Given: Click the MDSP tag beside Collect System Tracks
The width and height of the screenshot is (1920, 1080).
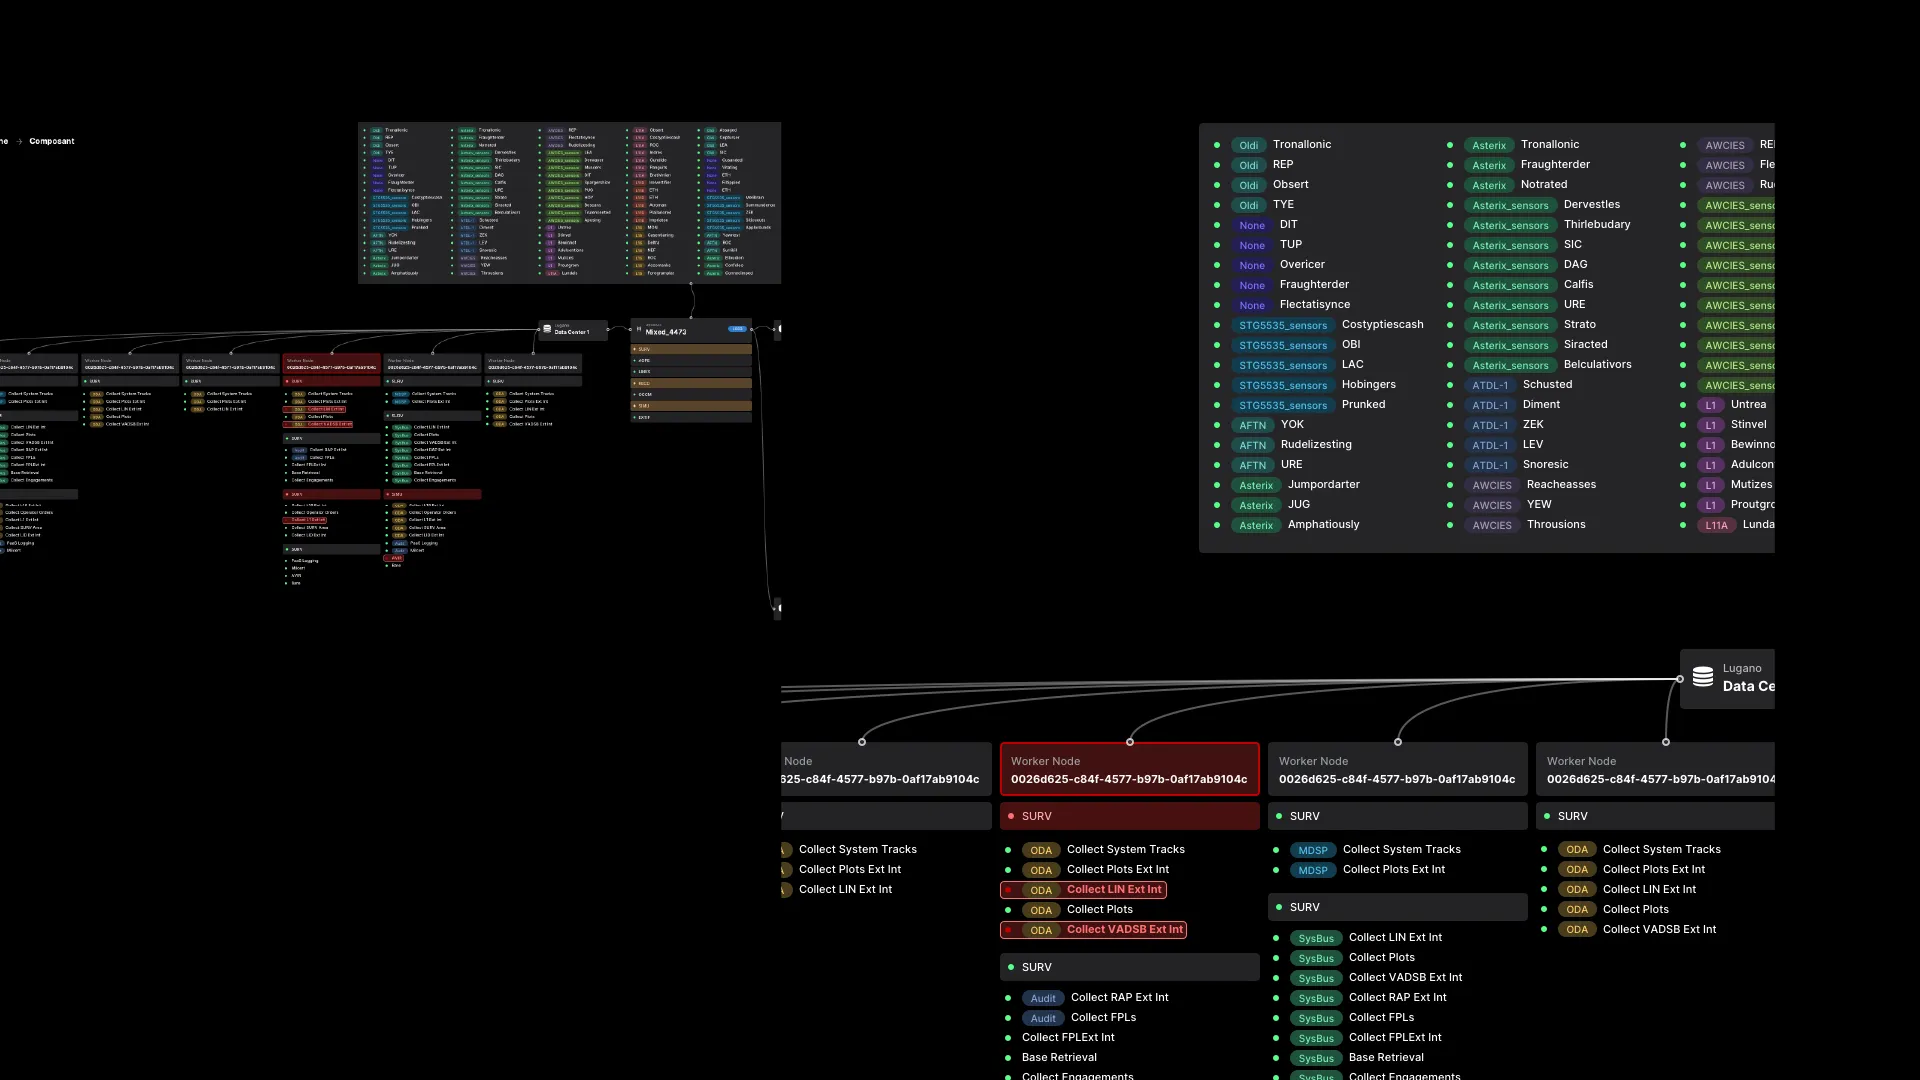Looking at the screenshot, I should click(1312, 850).
